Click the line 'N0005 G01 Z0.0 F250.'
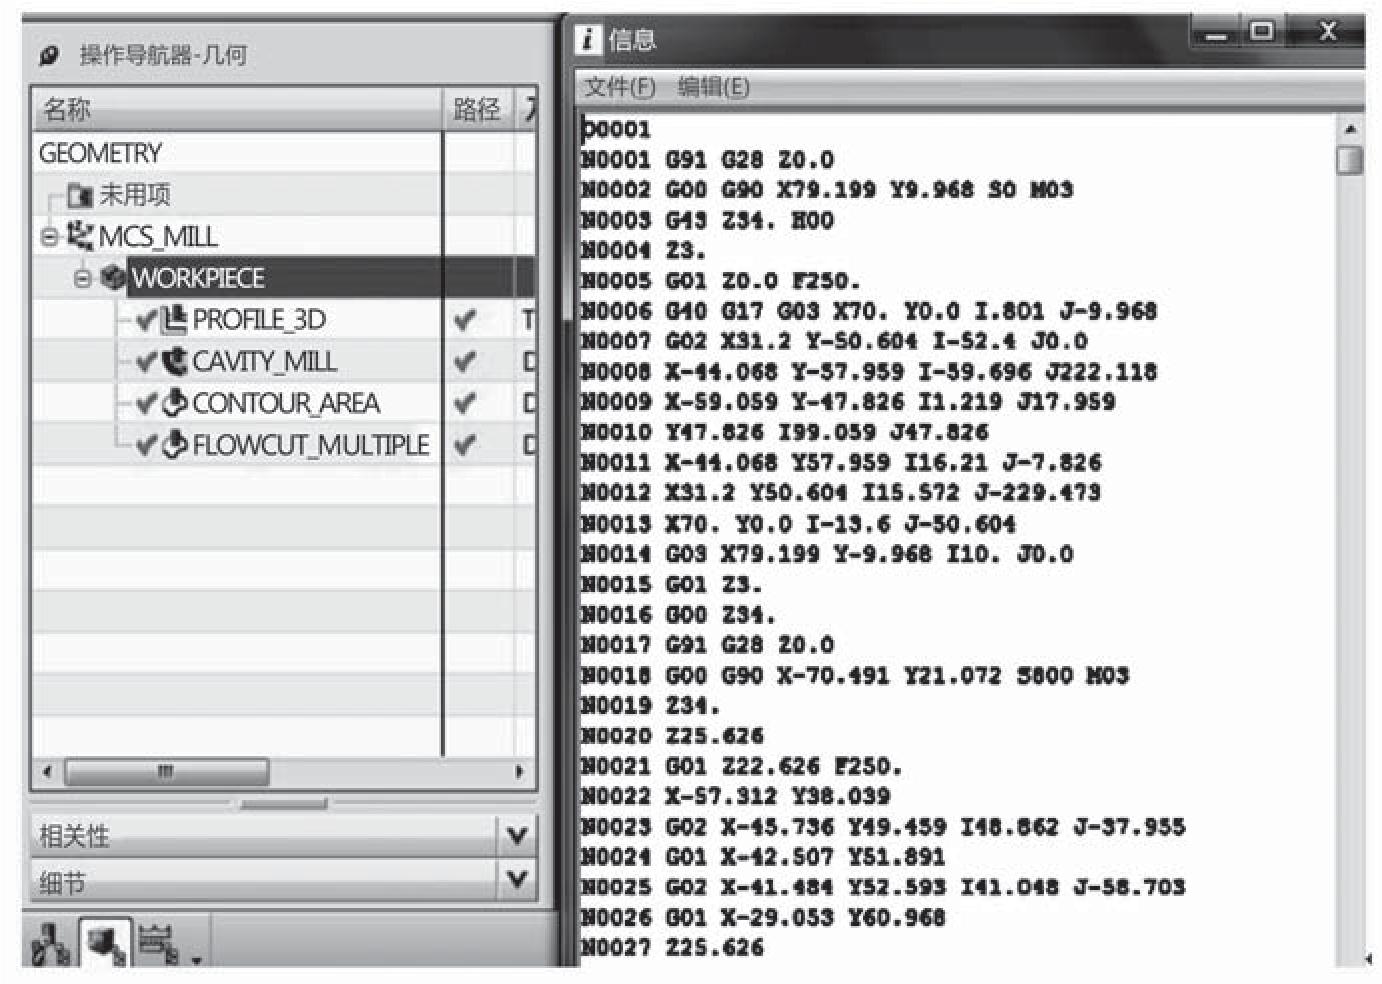The image size is (1382, 984). point(721,281)
